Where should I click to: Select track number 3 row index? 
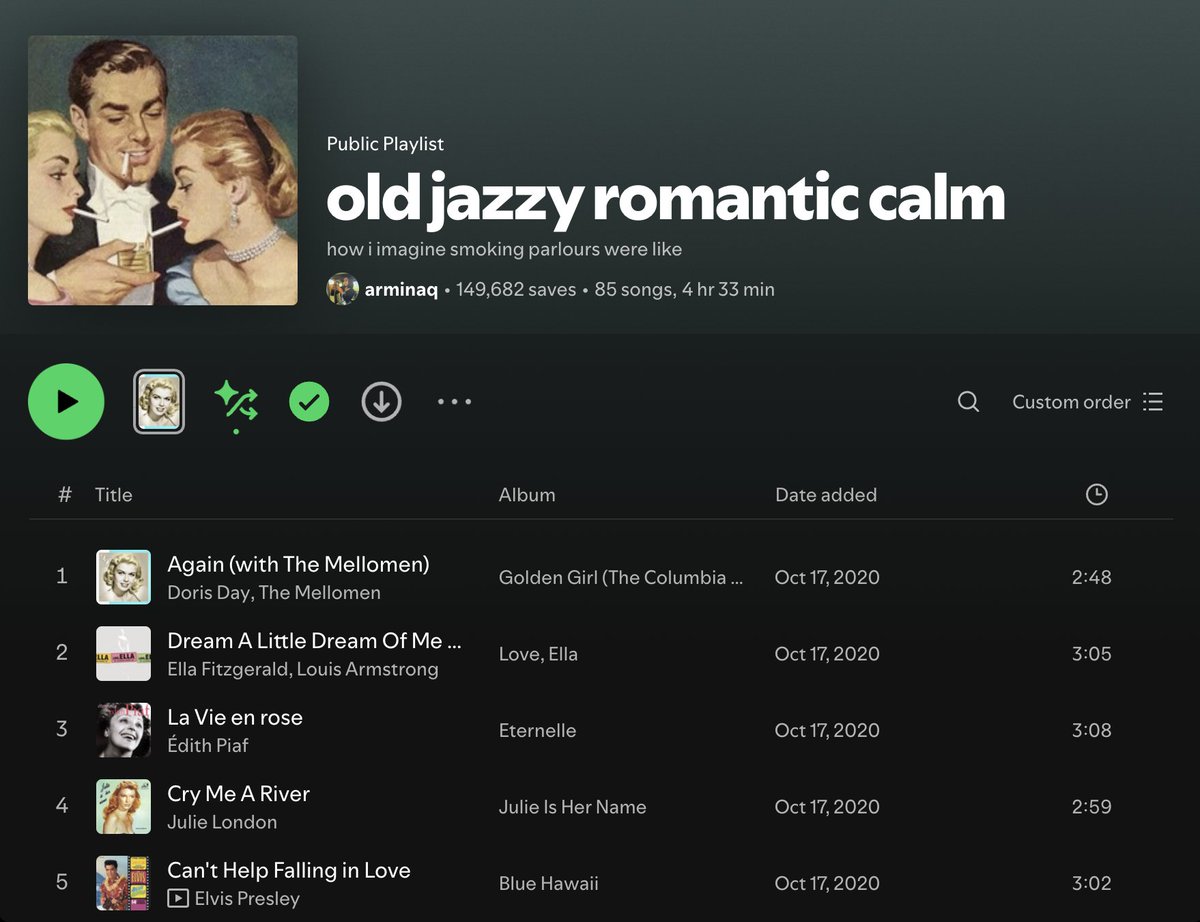[62, 730]
